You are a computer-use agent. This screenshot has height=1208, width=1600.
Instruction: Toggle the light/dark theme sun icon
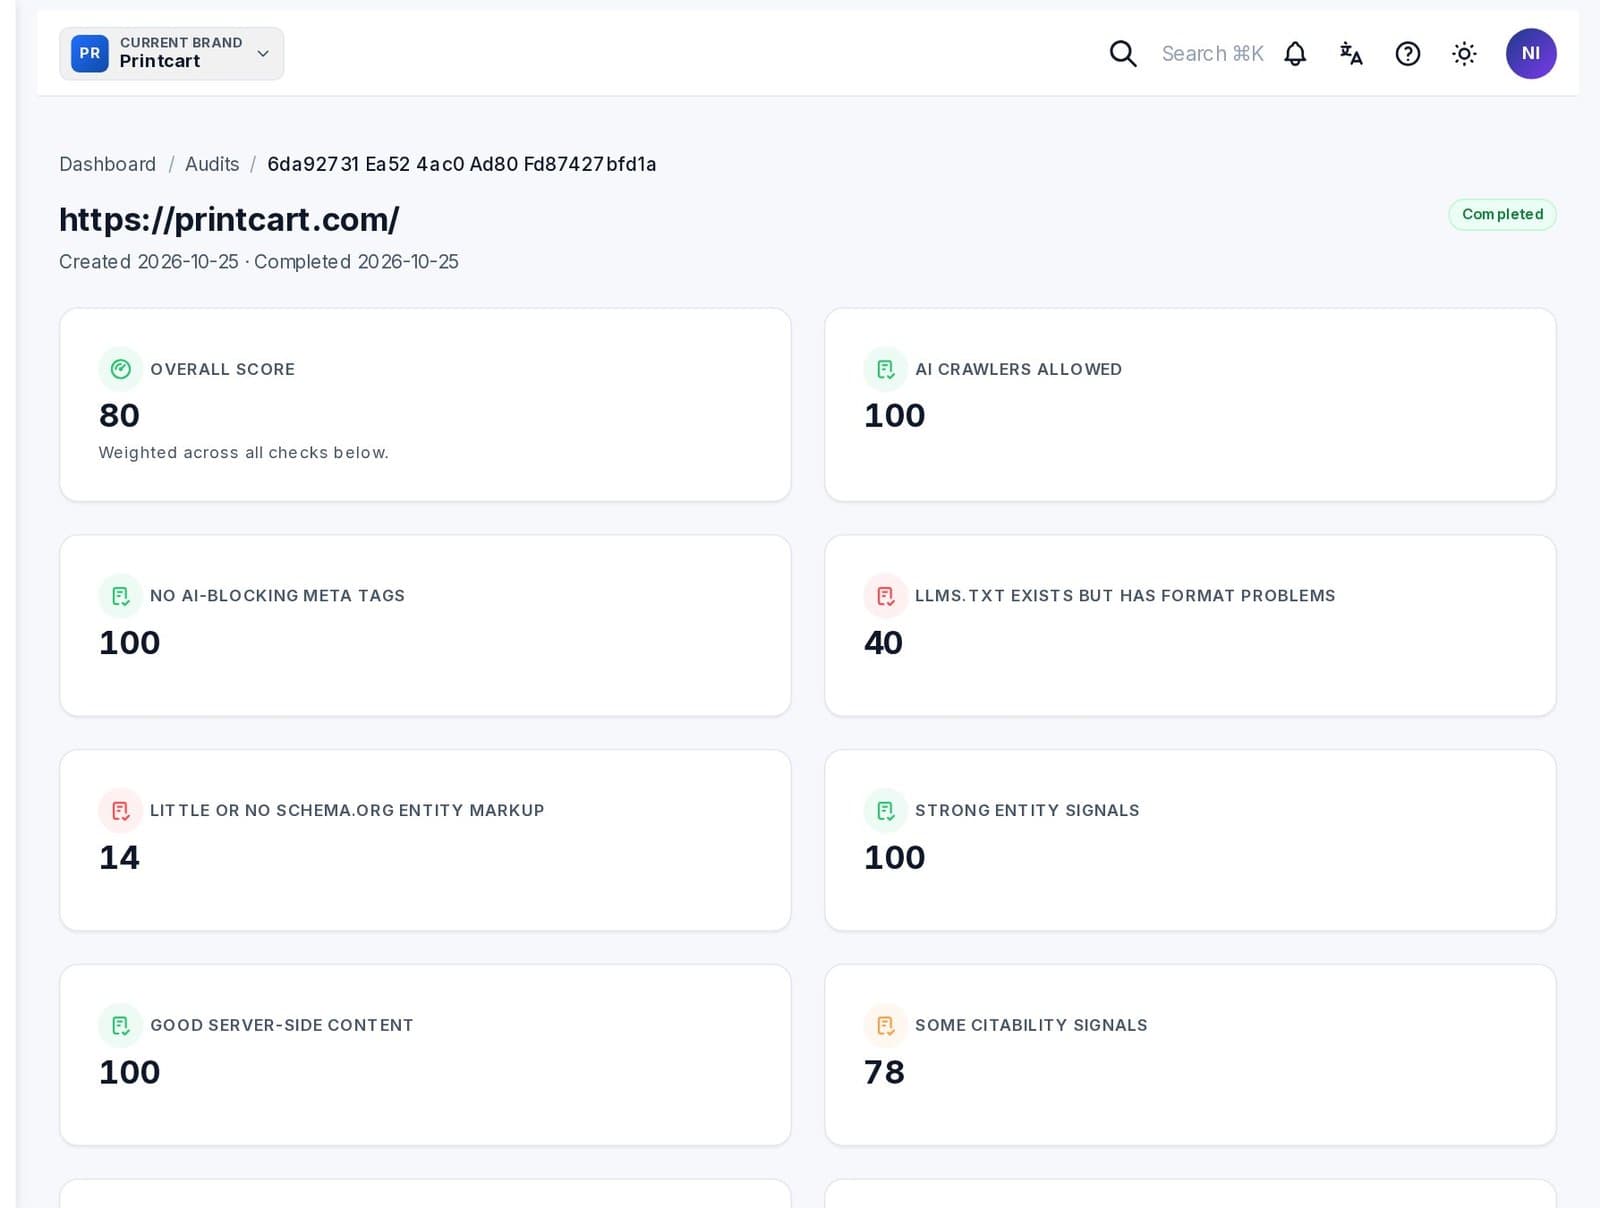(1464, 54)
